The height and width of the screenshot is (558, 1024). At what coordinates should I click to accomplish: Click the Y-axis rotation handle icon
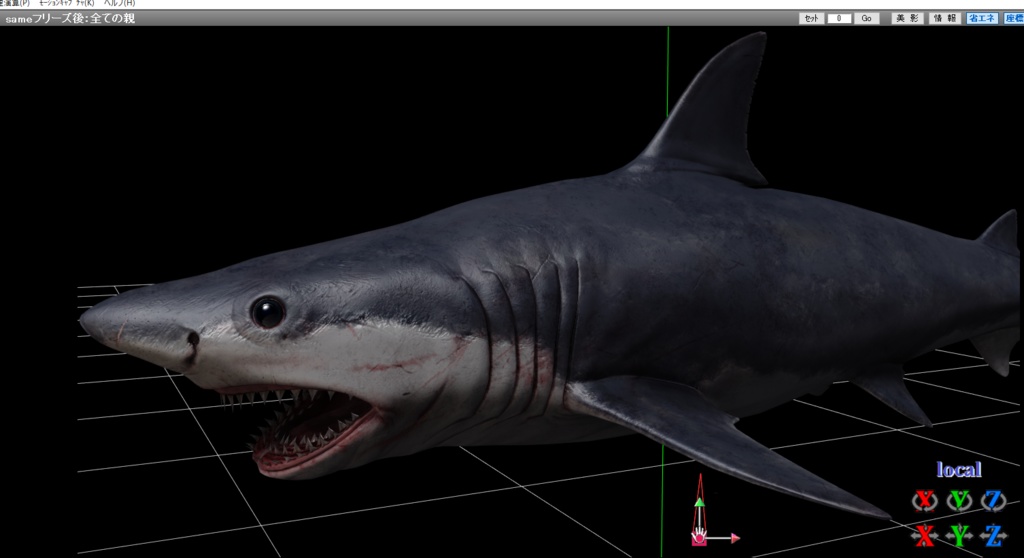959,501
